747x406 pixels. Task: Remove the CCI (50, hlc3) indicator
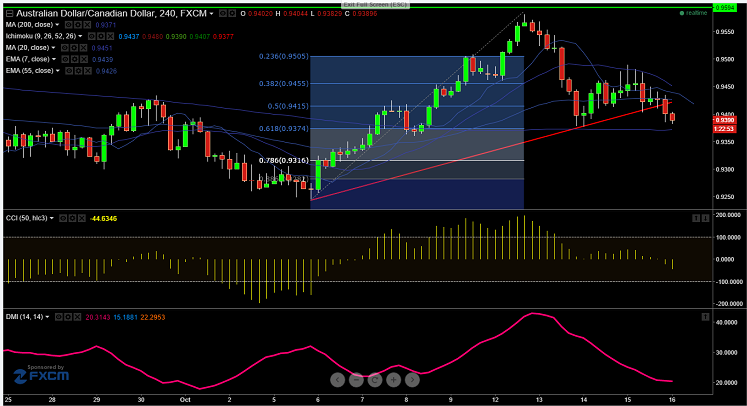[x=81, y=218]
